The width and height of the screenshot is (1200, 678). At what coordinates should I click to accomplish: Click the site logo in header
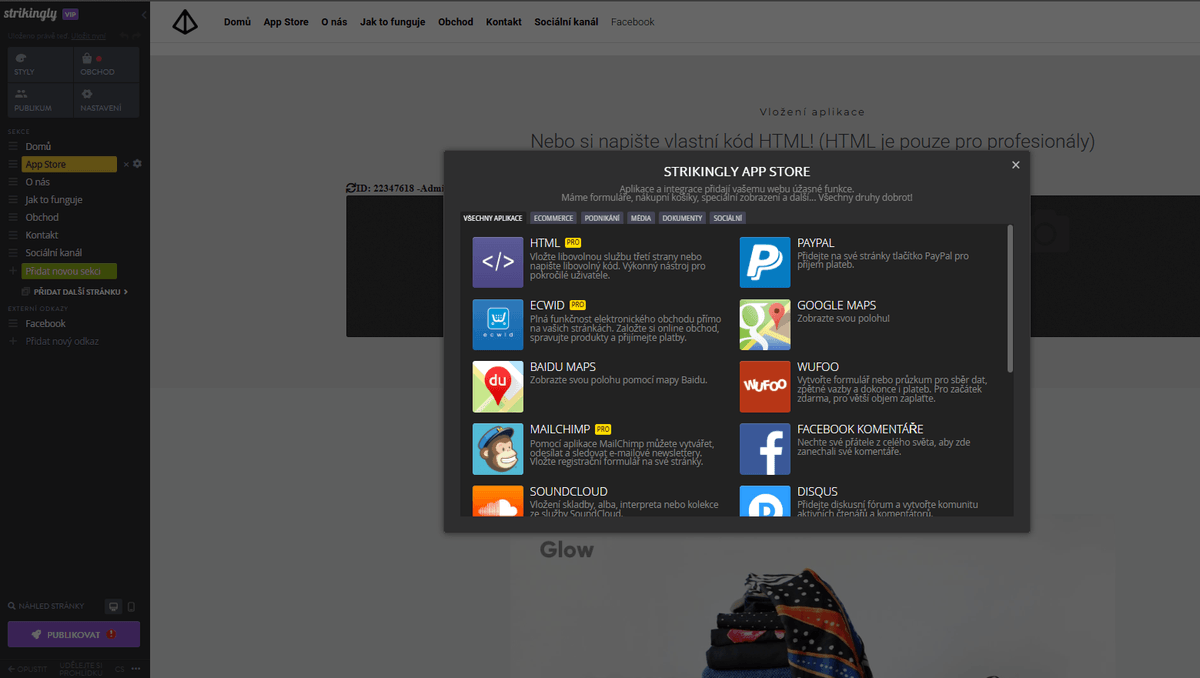click(185, 21)
